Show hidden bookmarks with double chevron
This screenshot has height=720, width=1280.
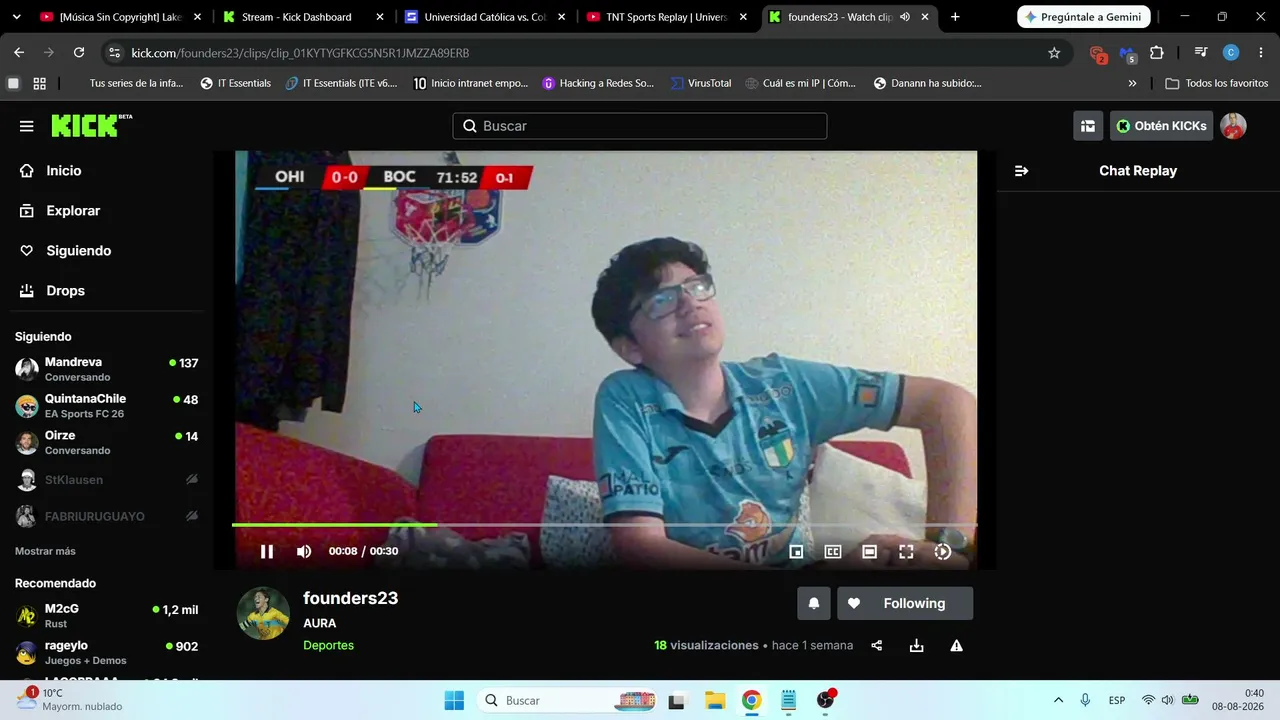[x=1132, y=84]
